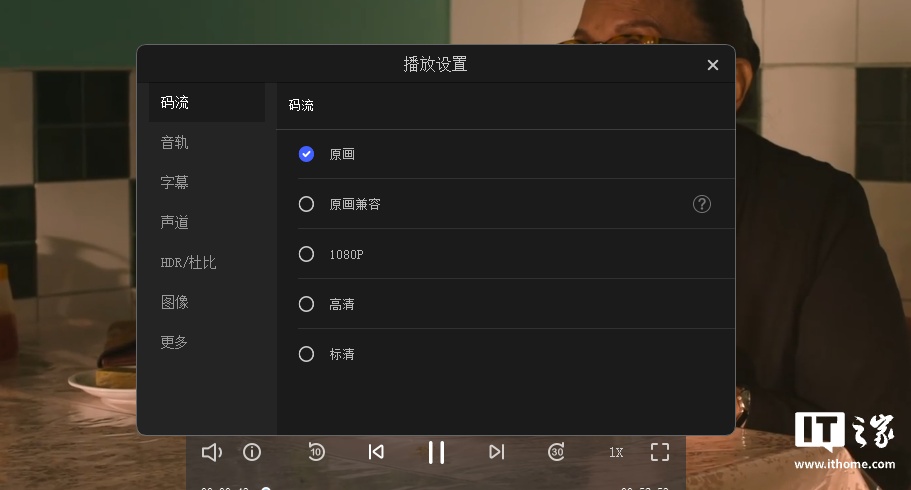Image resolution: width=911 pixels, height=490 pixels.
Task: Open the 字幕 settings tab
Action: click(175, 183)
